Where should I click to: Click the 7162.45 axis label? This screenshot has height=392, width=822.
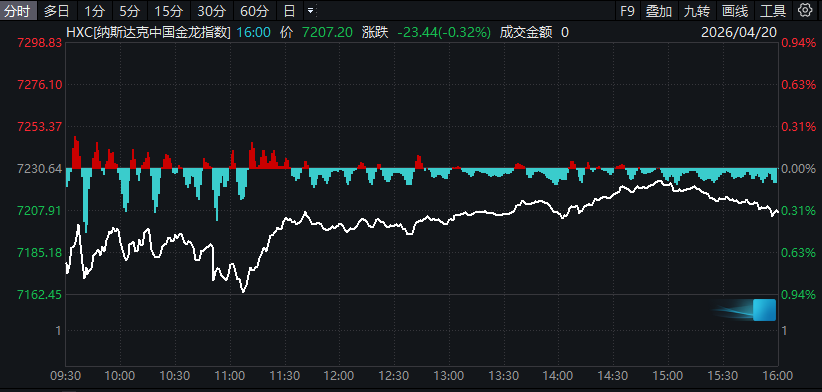40,295
